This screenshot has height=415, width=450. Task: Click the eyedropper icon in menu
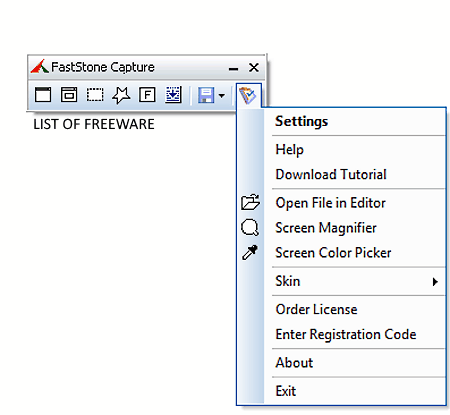coord(250,252)
